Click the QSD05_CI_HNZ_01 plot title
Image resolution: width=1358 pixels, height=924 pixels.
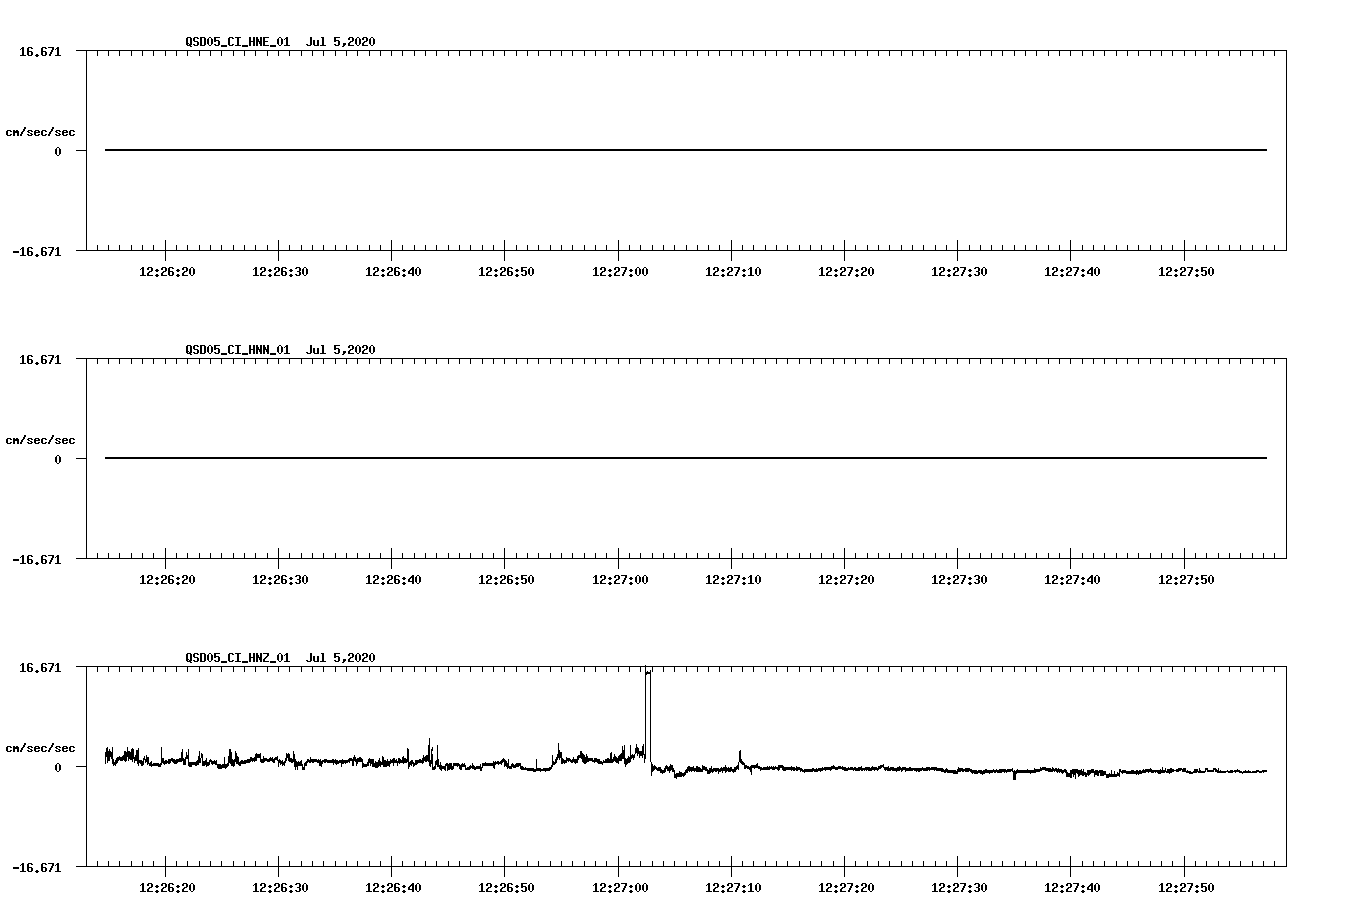[280, 658]
